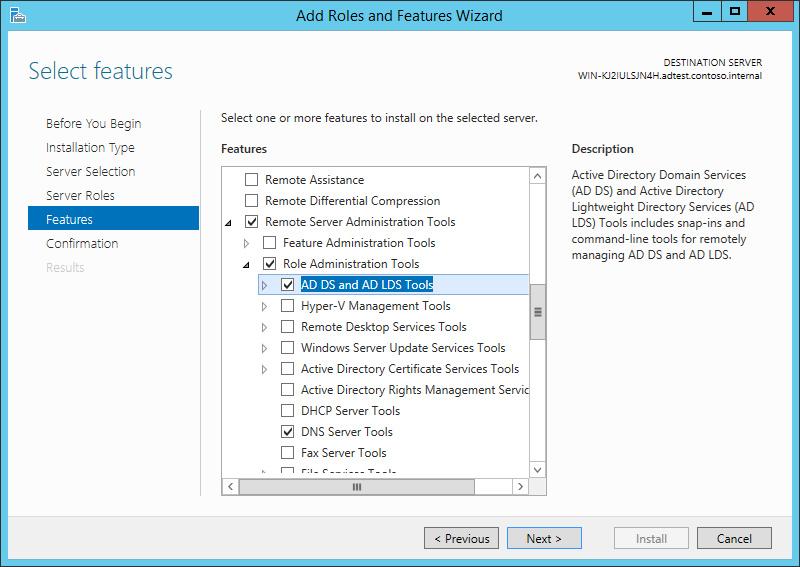The height and width of the screenshot is (567, 800).
Task: Select Windows Server Update Services Tools label
Action: click(x=403, y=348)
